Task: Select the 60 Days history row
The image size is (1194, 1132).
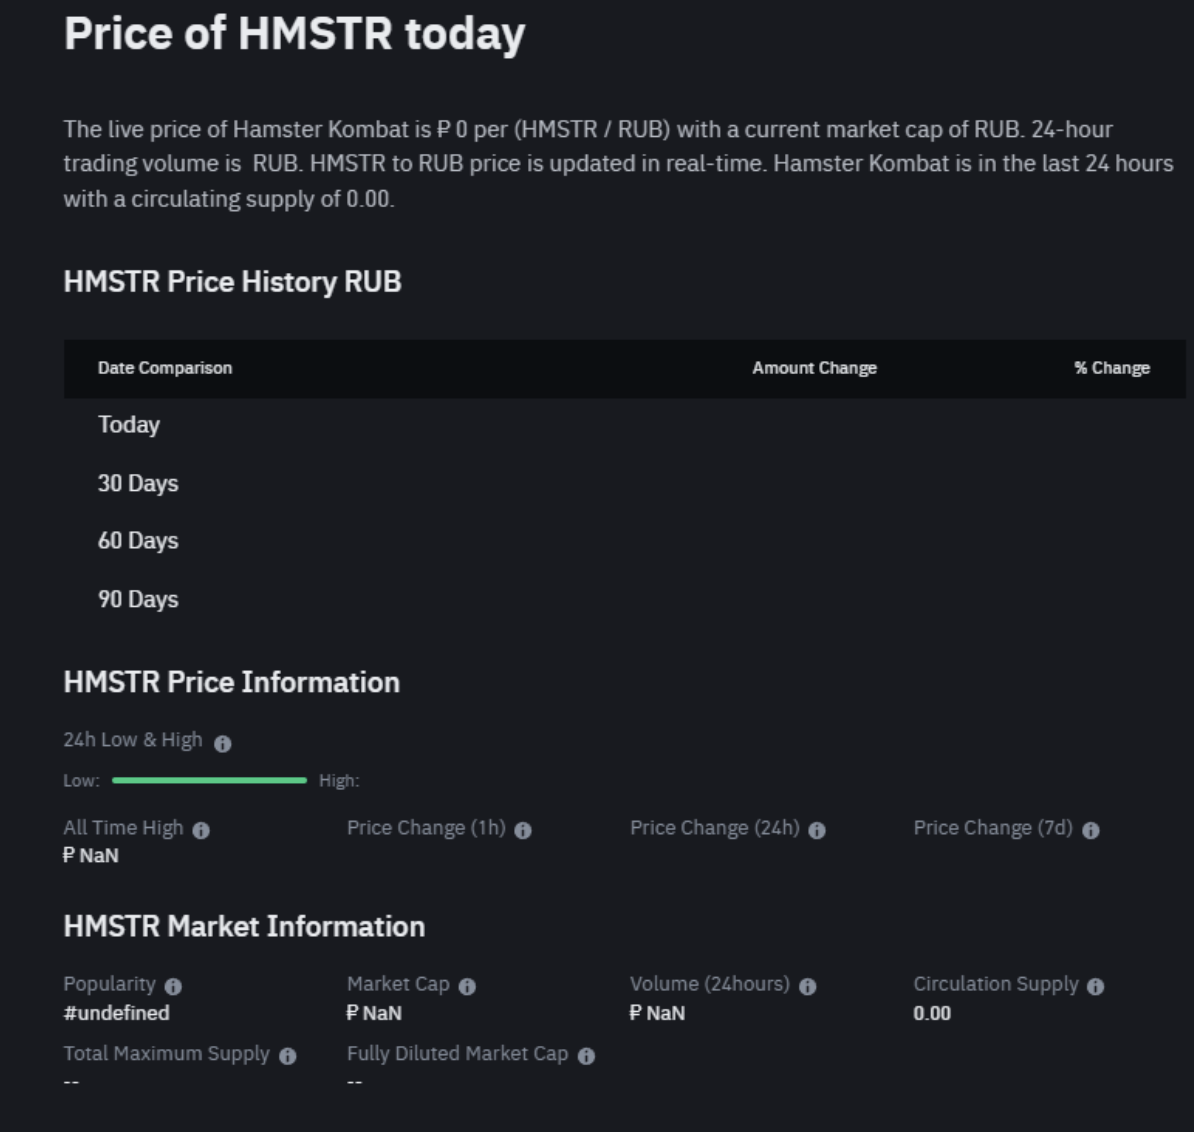Action: [138, 541]
